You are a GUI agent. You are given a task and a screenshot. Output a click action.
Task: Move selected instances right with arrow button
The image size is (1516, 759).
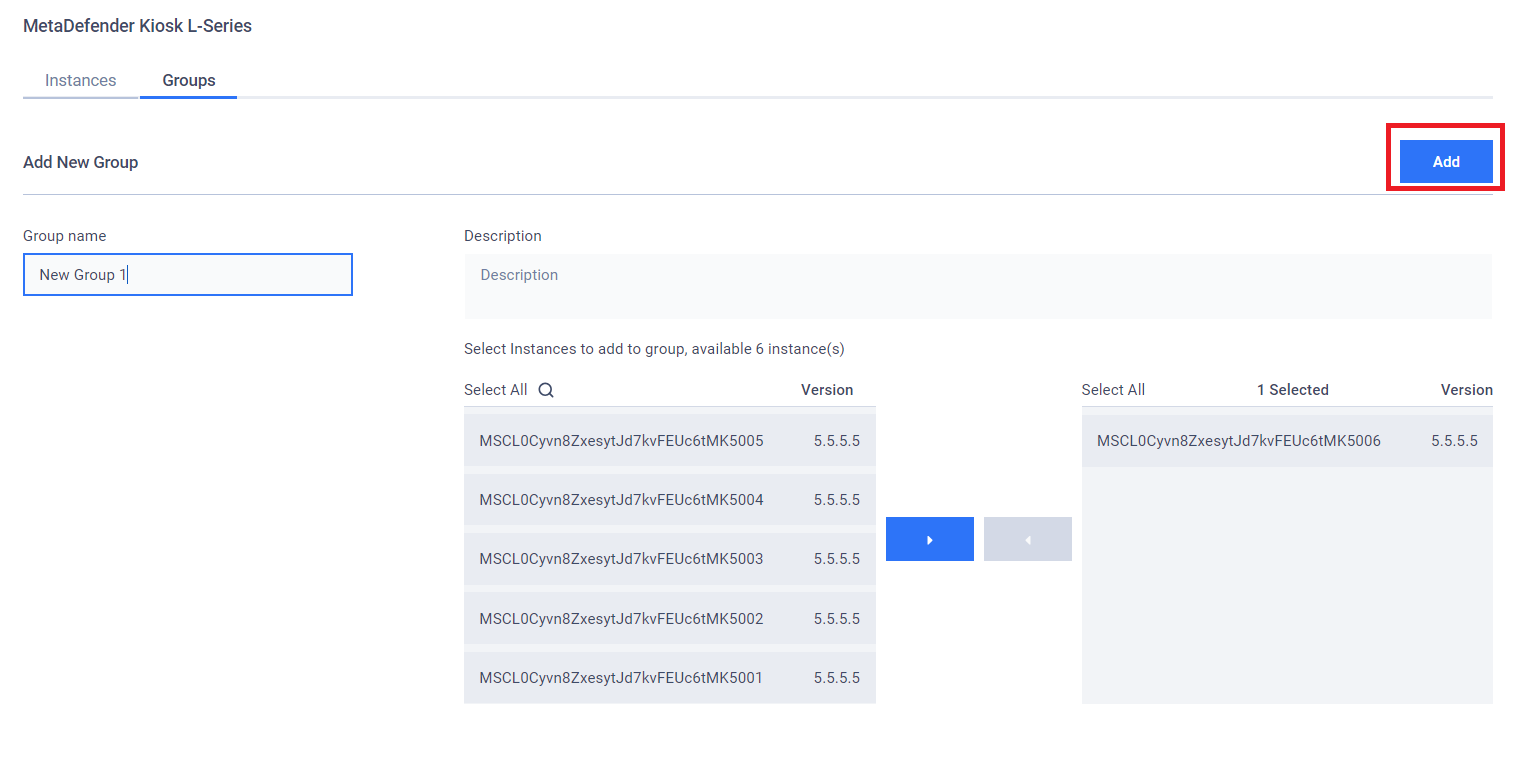point(930,539)
